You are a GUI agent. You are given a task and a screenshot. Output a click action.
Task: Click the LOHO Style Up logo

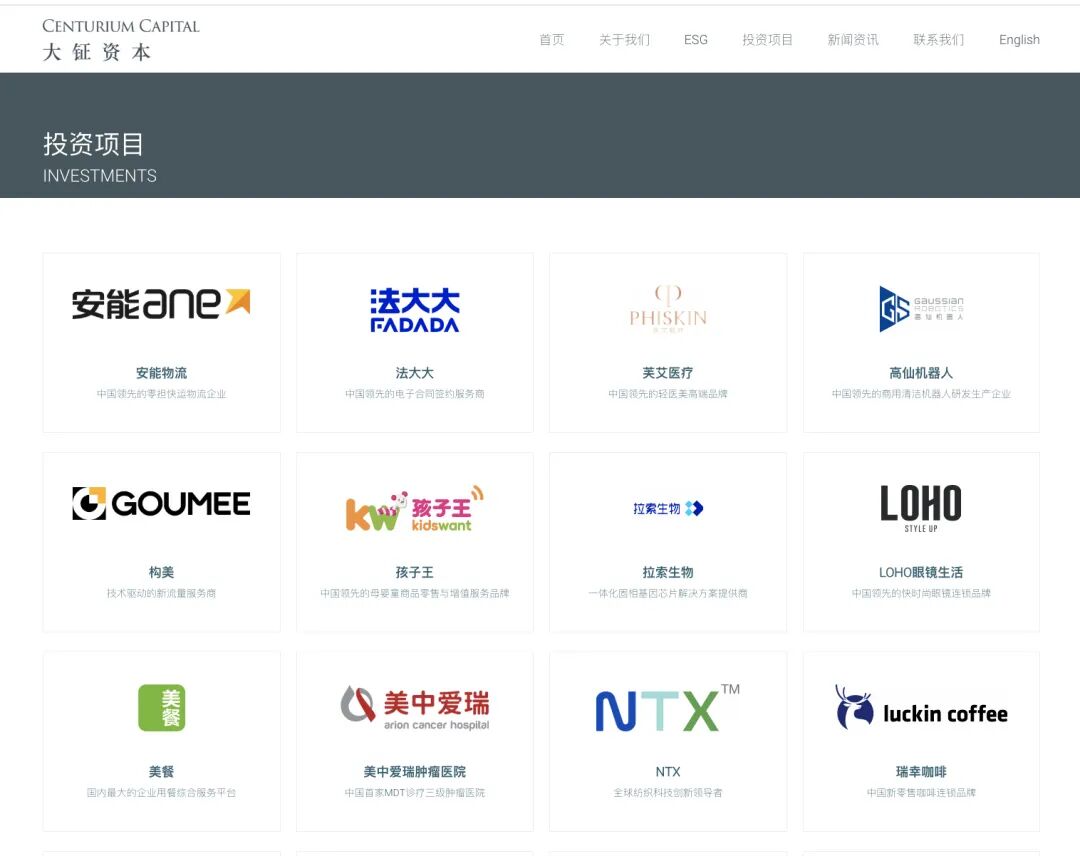pos(921,508)
